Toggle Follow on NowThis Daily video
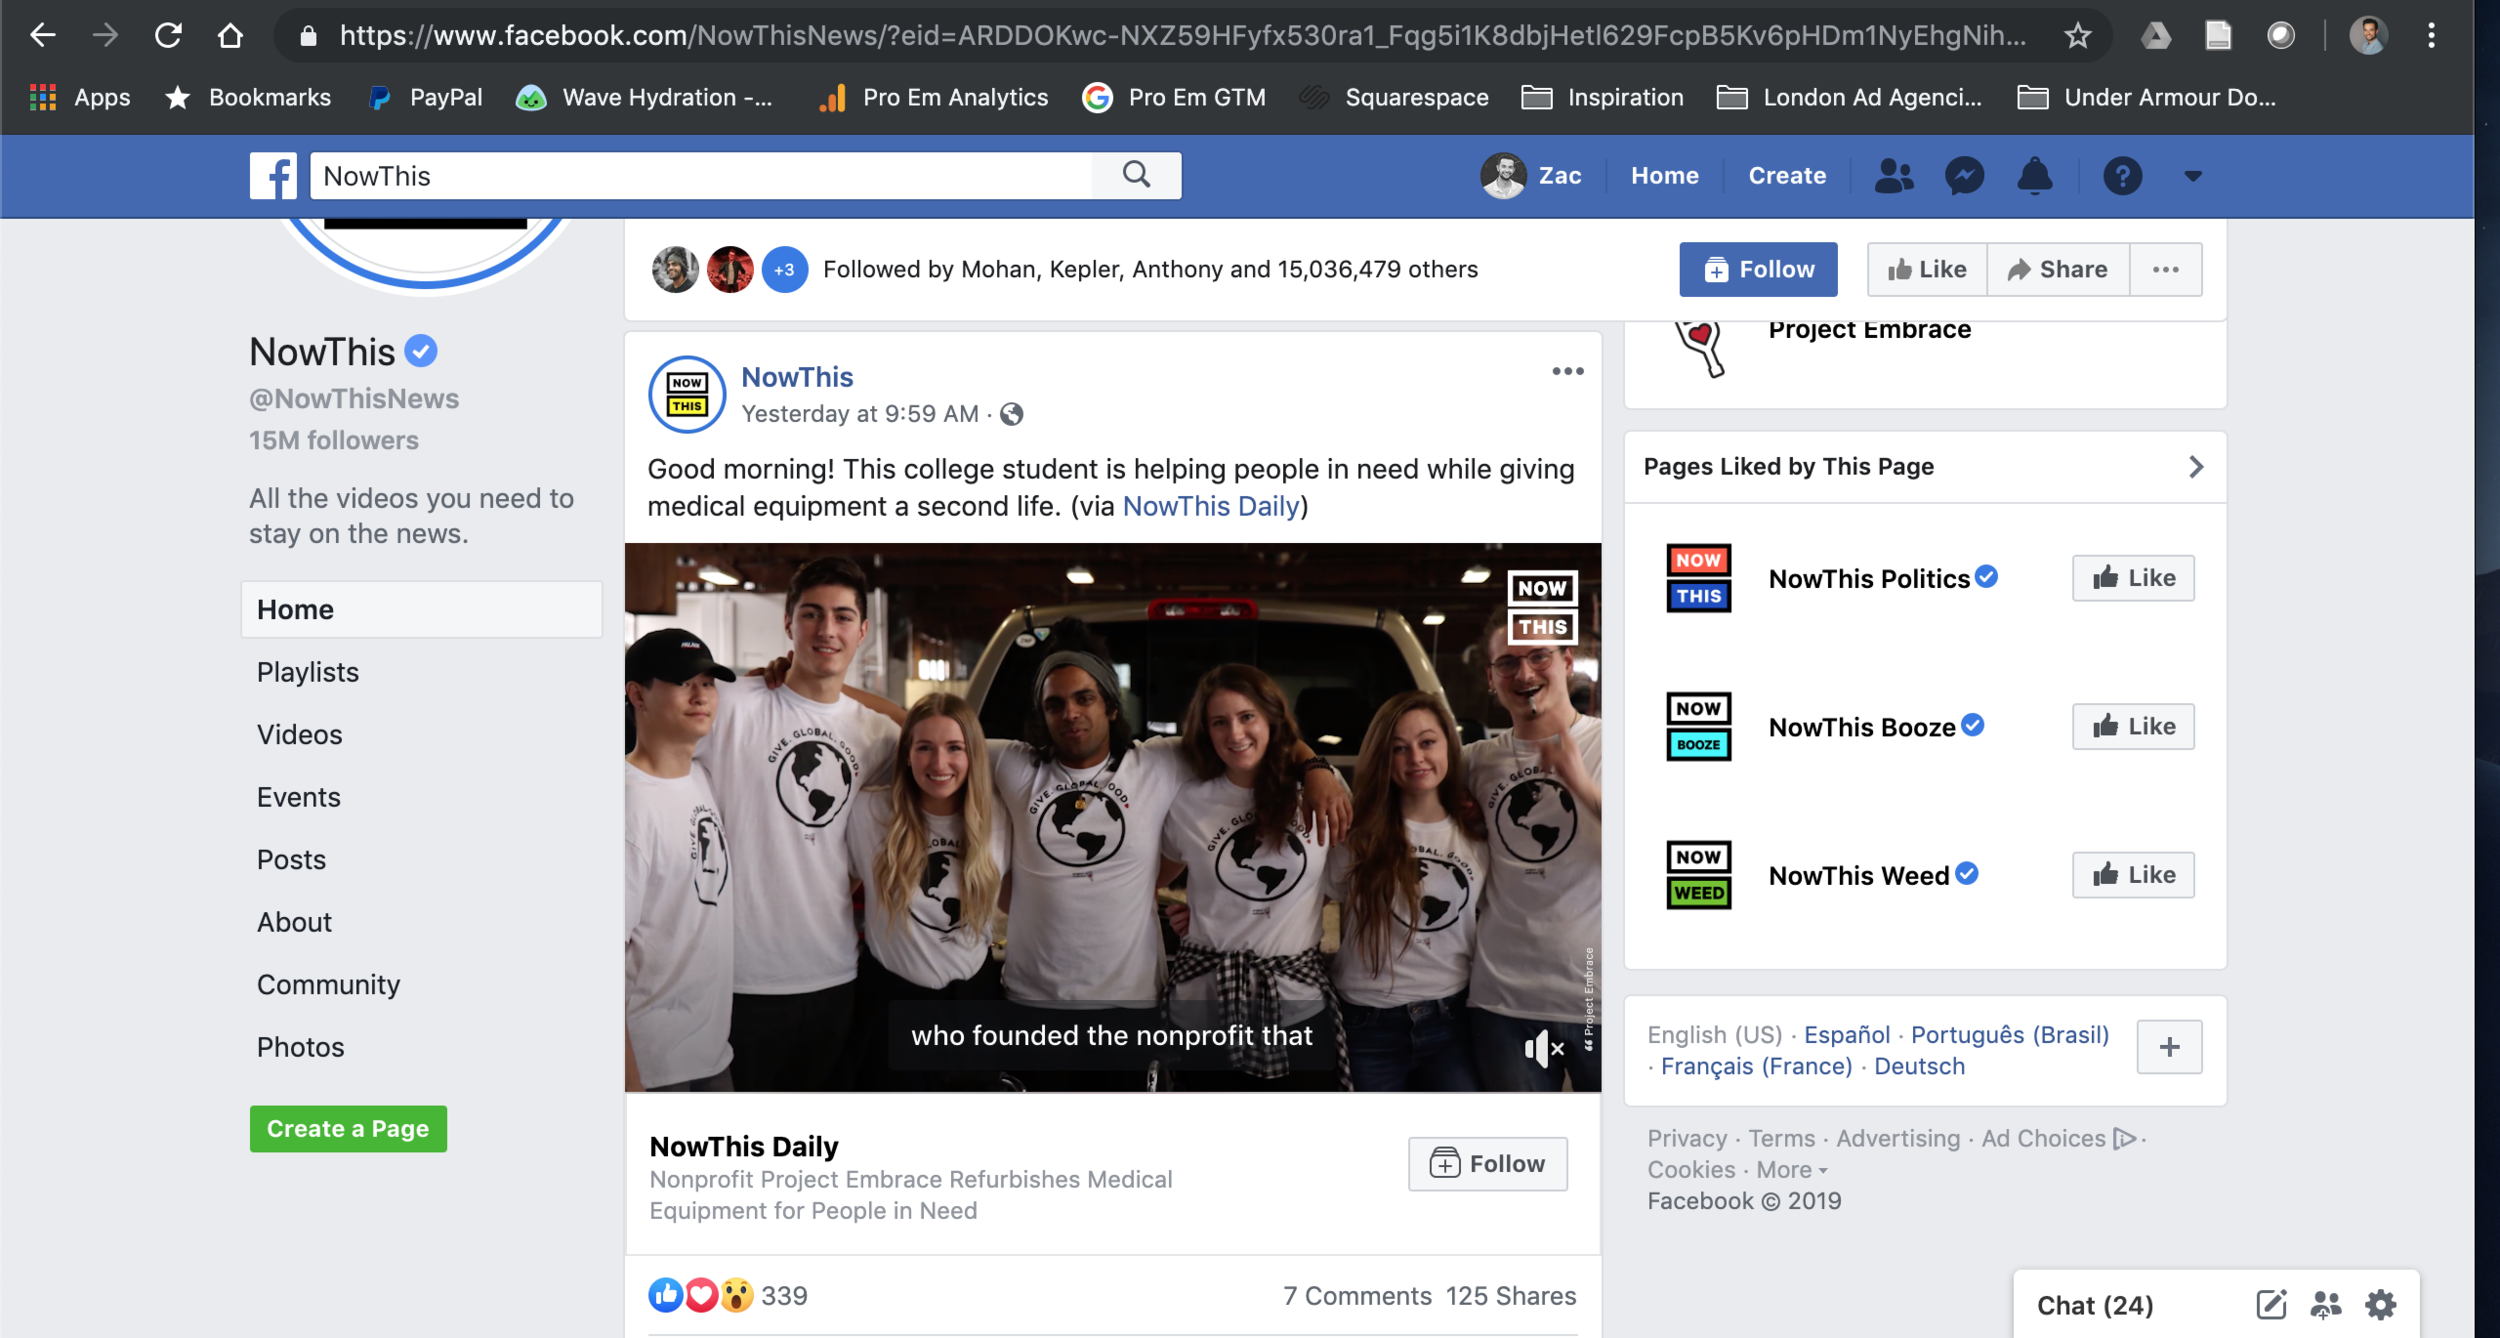 coord(1487,1163)
